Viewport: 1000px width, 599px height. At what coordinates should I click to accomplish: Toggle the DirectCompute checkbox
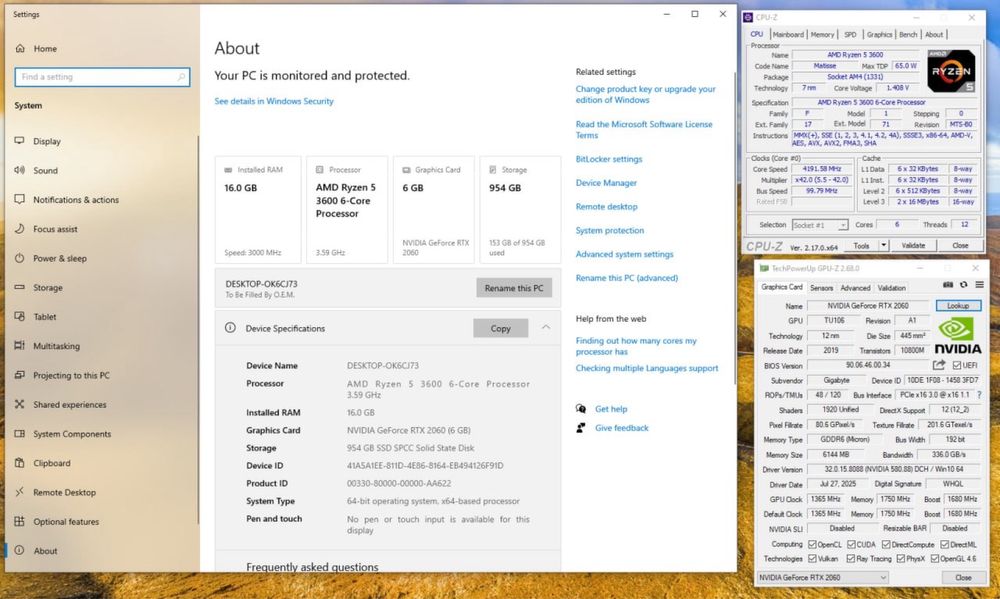(886, 545)
